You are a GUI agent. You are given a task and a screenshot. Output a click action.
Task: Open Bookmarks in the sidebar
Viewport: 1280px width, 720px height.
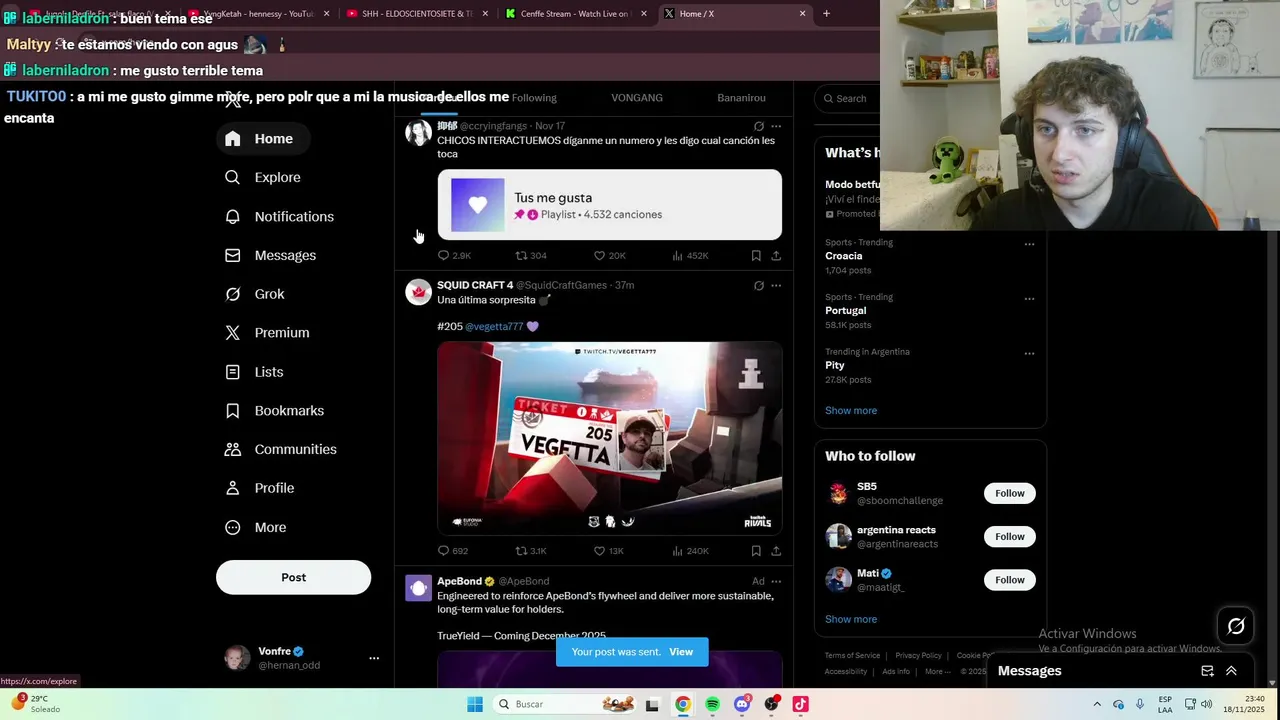[274, 411]
